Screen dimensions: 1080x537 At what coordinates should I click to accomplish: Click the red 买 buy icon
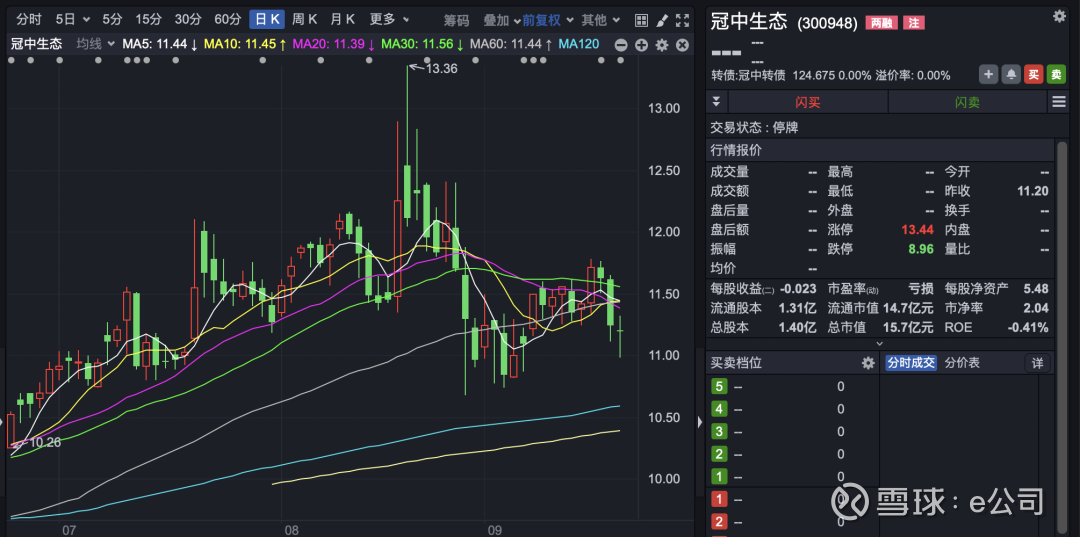(1033, 74)
